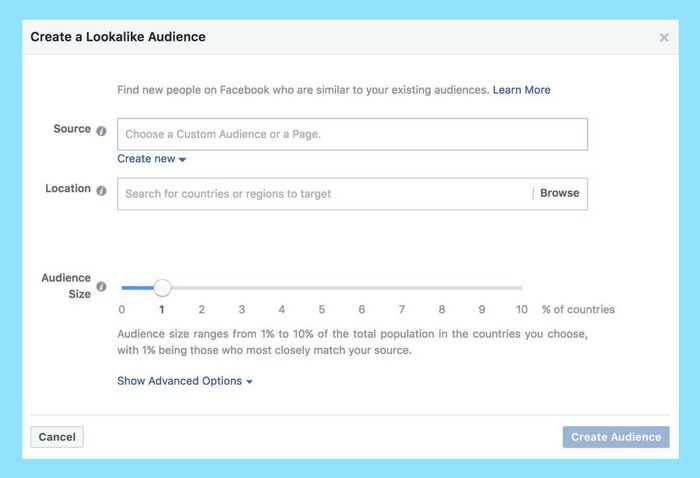The image size is (700, 478).
Task: Set audience size slider to 5
Action: pos(322,288)
